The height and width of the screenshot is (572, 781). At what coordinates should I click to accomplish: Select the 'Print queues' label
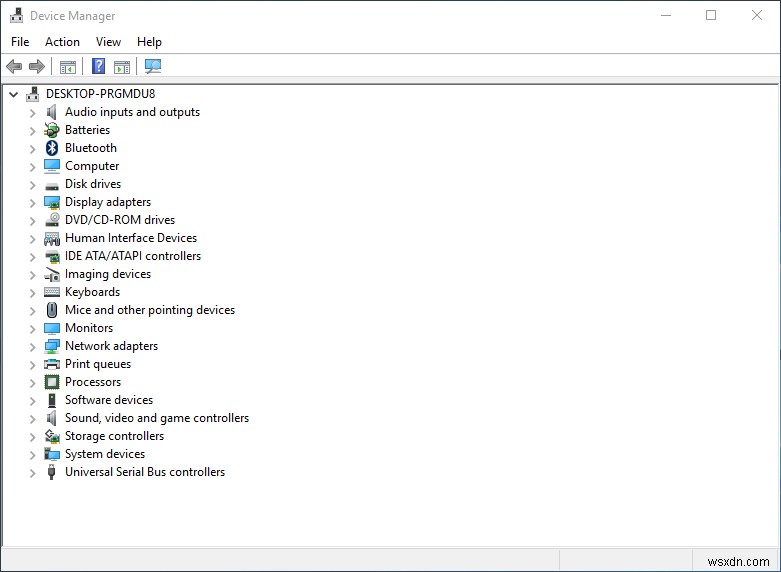coord(98,364)
